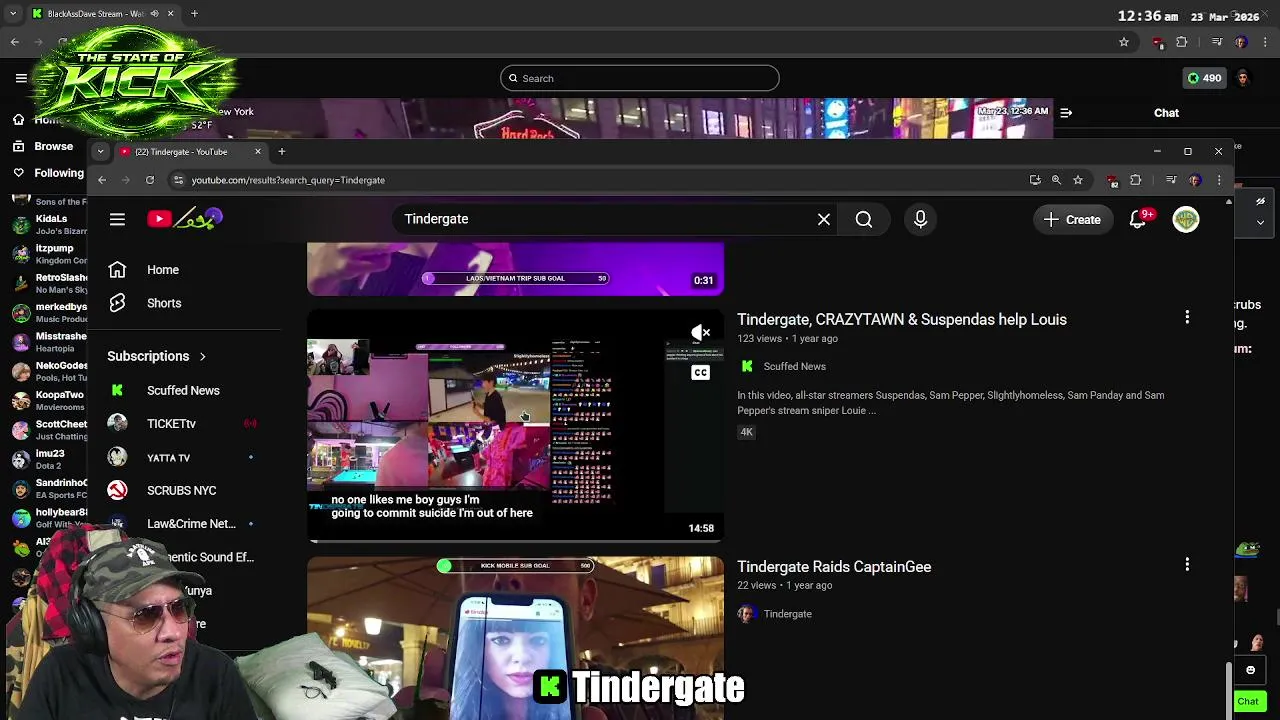
Task: Close the BlackAssDave Stream Kick tab
Action: tap(170, 14)
